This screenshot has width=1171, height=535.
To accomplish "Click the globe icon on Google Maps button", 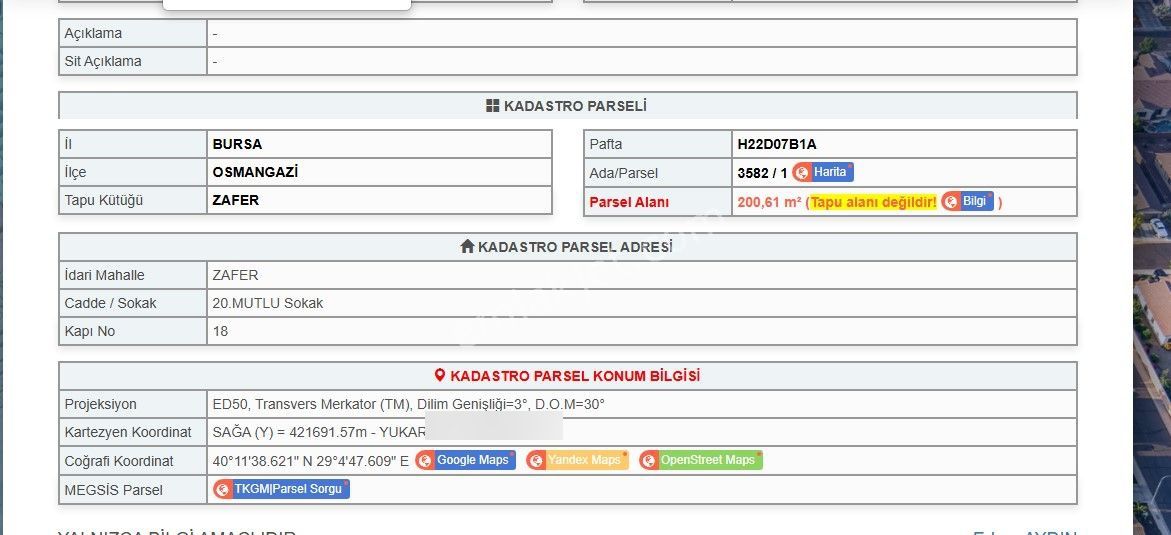I will (425, 460).
